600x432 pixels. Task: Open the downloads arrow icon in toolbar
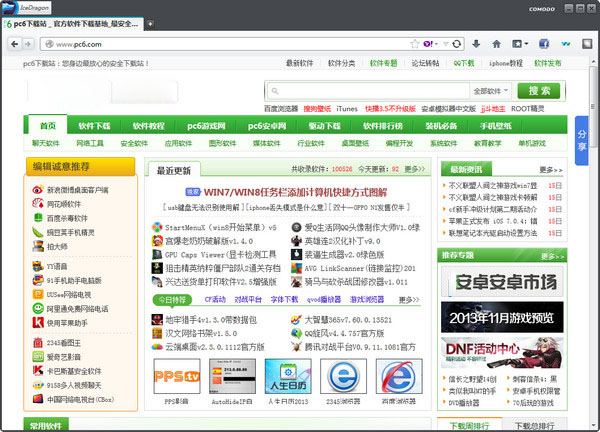(x=475, y=44)
